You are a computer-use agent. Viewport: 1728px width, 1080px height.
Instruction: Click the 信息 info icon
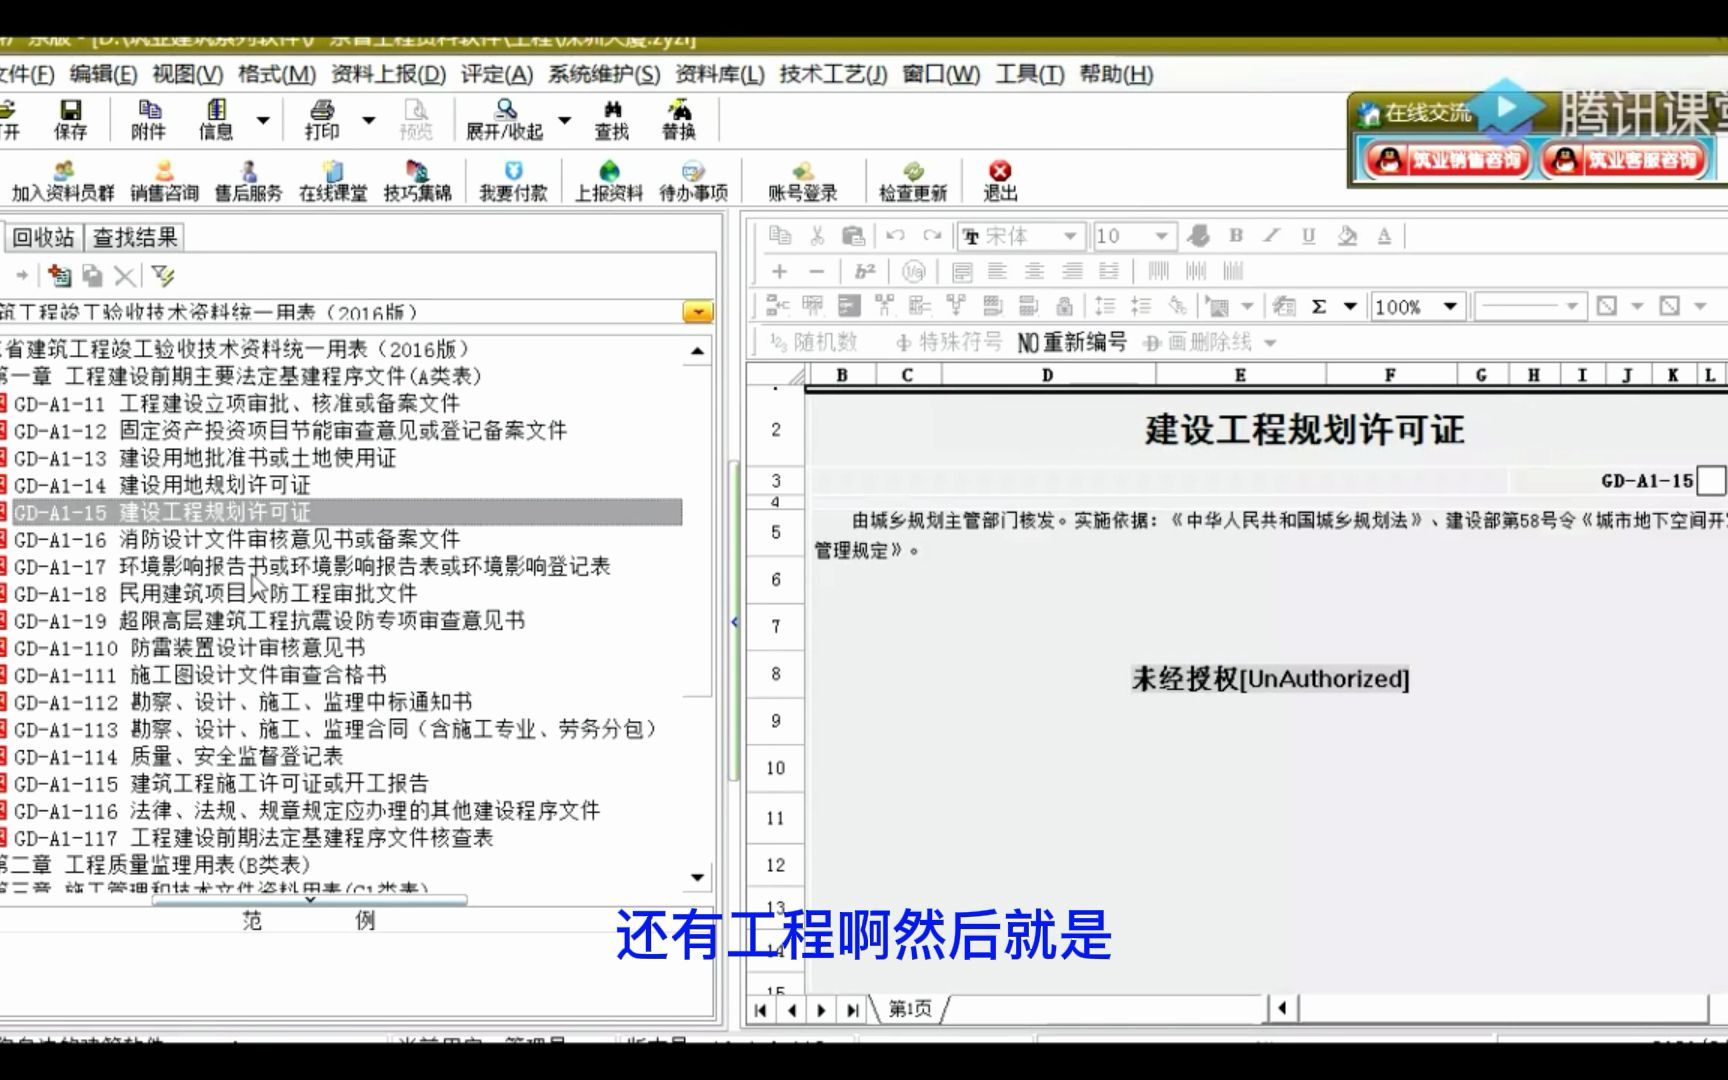point(215,119)
